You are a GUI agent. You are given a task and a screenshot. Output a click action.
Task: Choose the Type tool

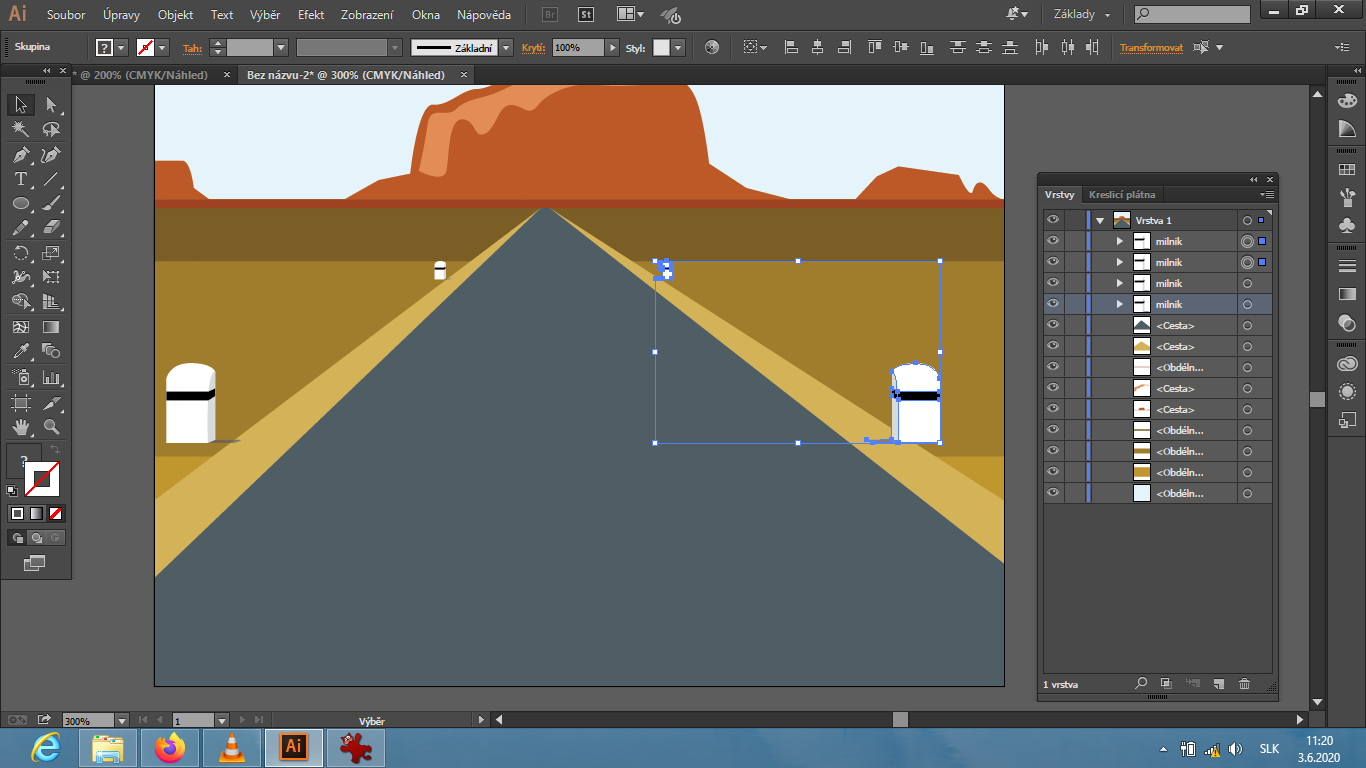pyautogui.click(x=21, y=180)
